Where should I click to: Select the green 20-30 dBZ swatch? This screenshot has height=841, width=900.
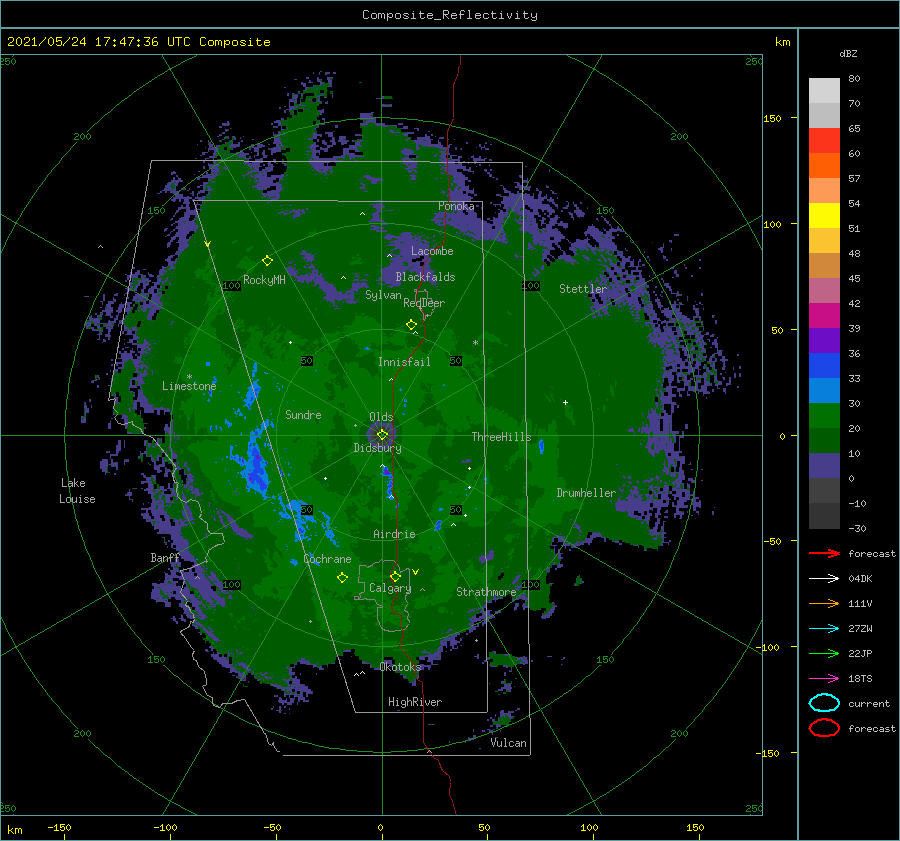[824, 416]
